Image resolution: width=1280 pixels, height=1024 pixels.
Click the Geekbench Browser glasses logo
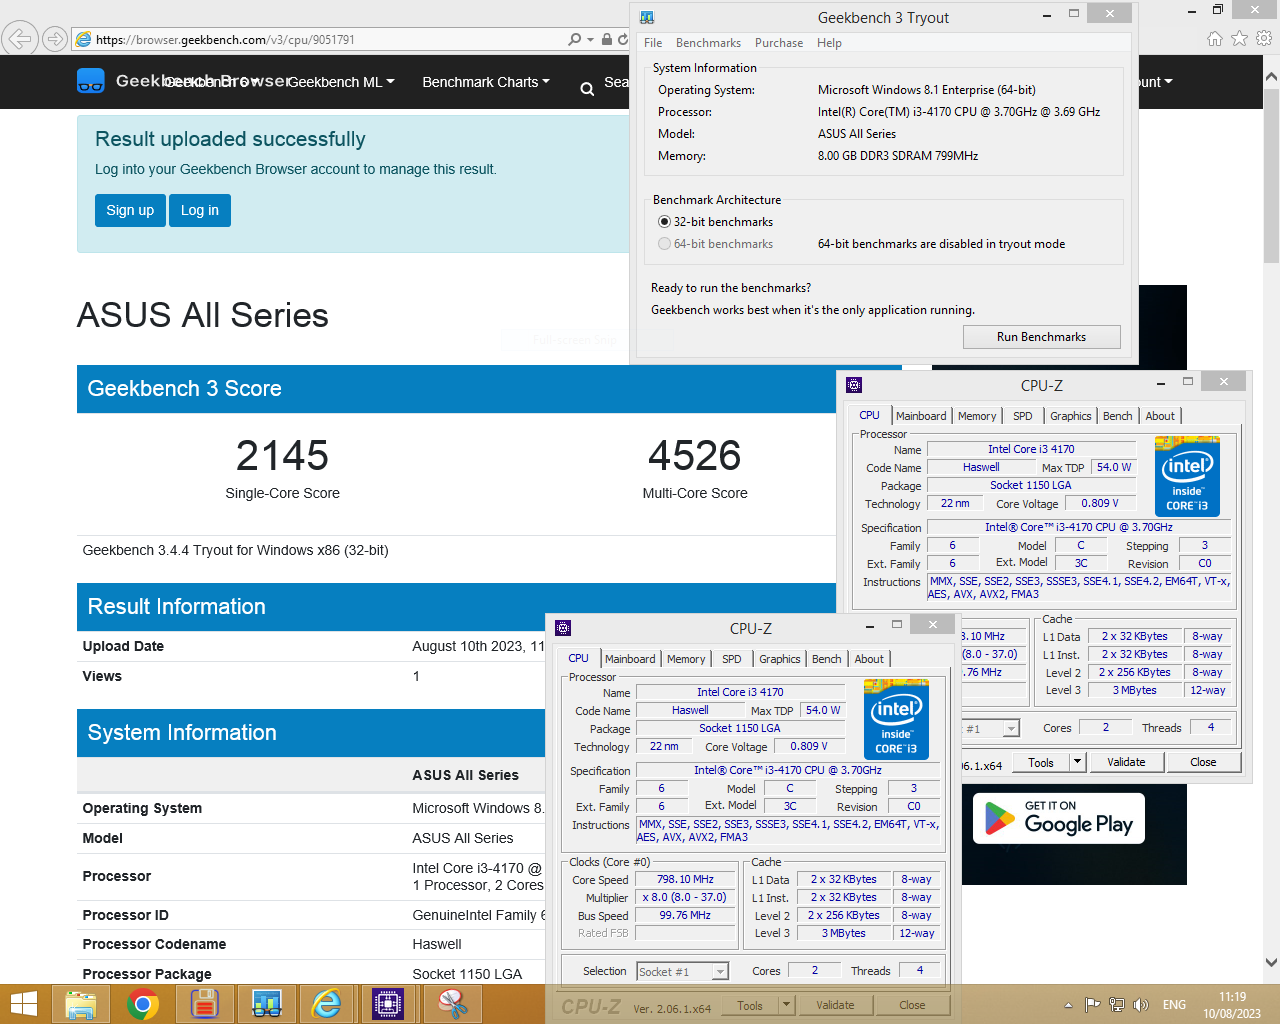coord(91,81)
